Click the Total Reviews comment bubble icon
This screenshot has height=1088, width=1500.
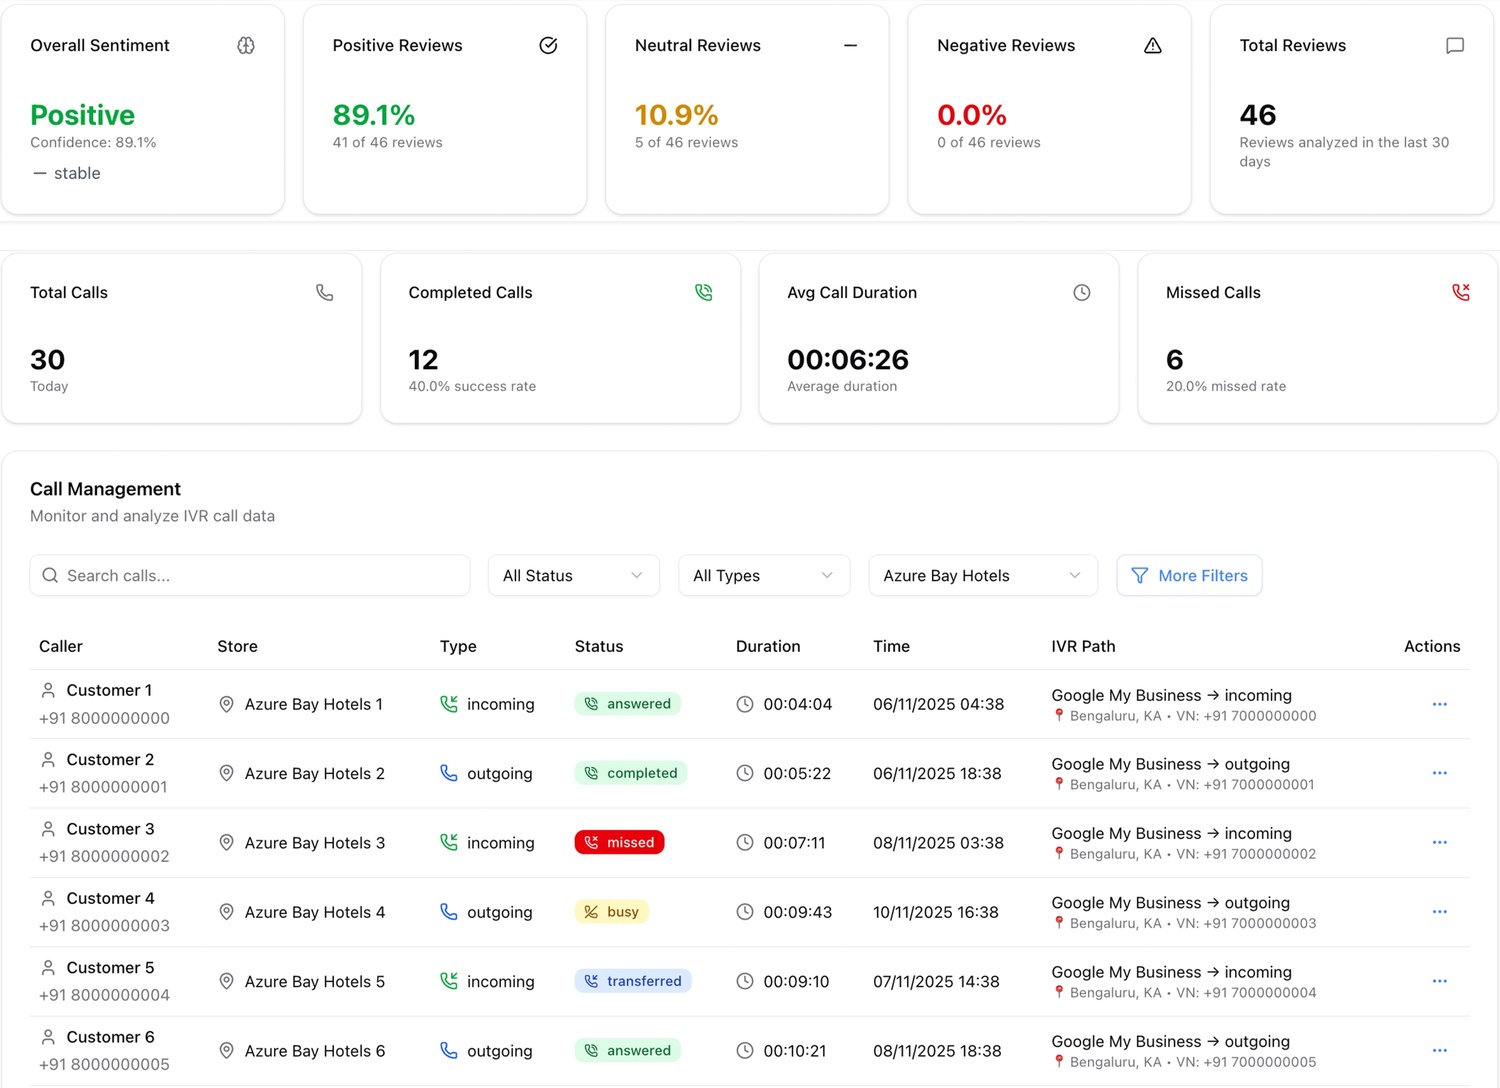point(1455,45)
